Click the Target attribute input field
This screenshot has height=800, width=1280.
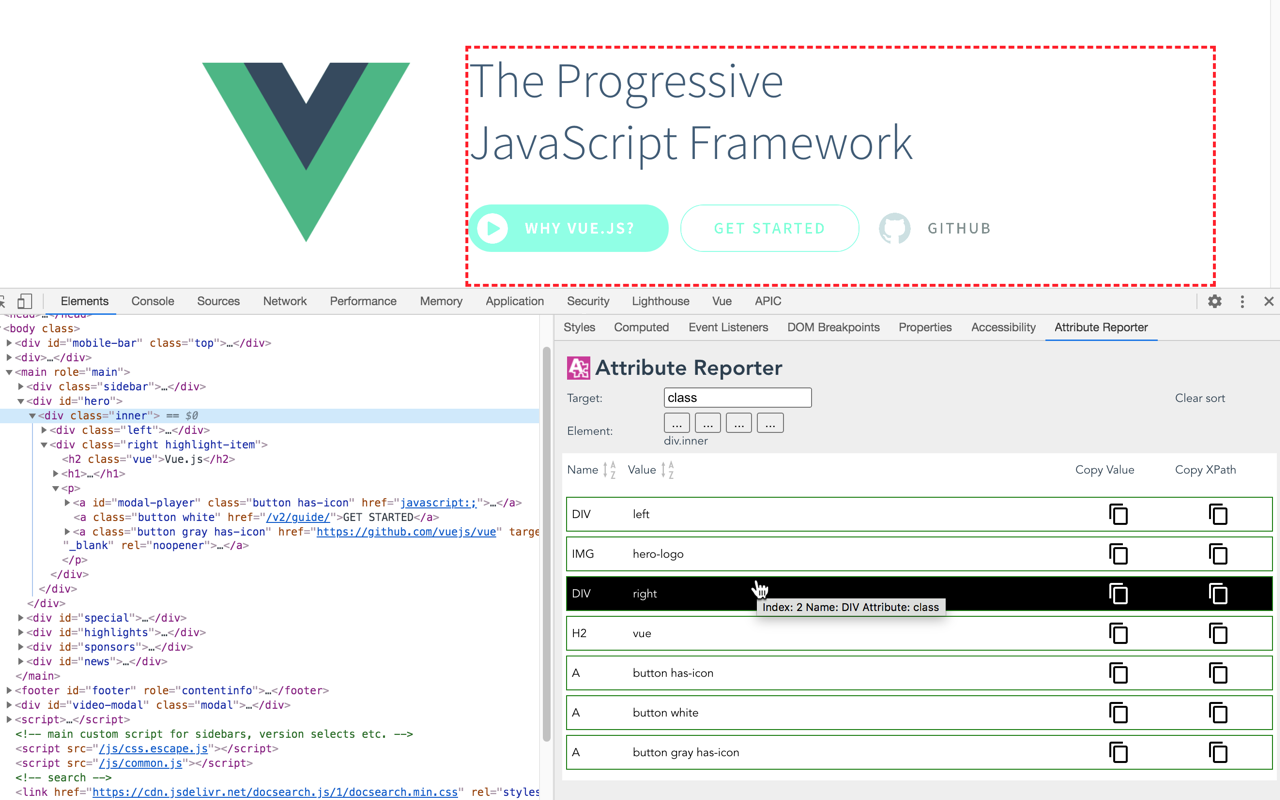pos(738,398)
